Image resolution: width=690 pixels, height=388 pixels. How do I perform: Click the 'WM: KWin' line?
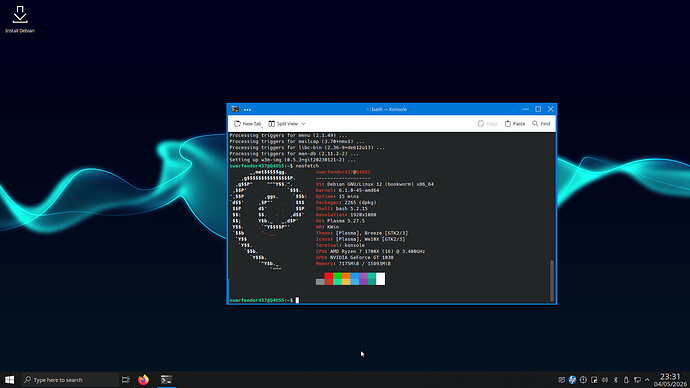coord(327,227)
